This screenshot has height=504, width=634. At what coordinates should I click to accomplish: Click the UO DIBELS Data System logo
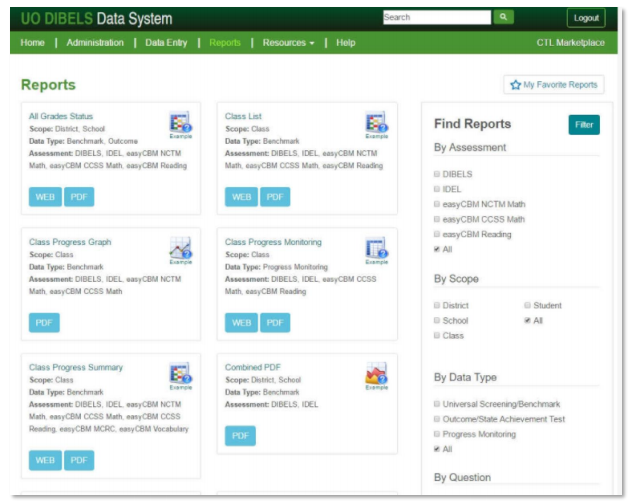pyautogui.click(x=96, y=19)
